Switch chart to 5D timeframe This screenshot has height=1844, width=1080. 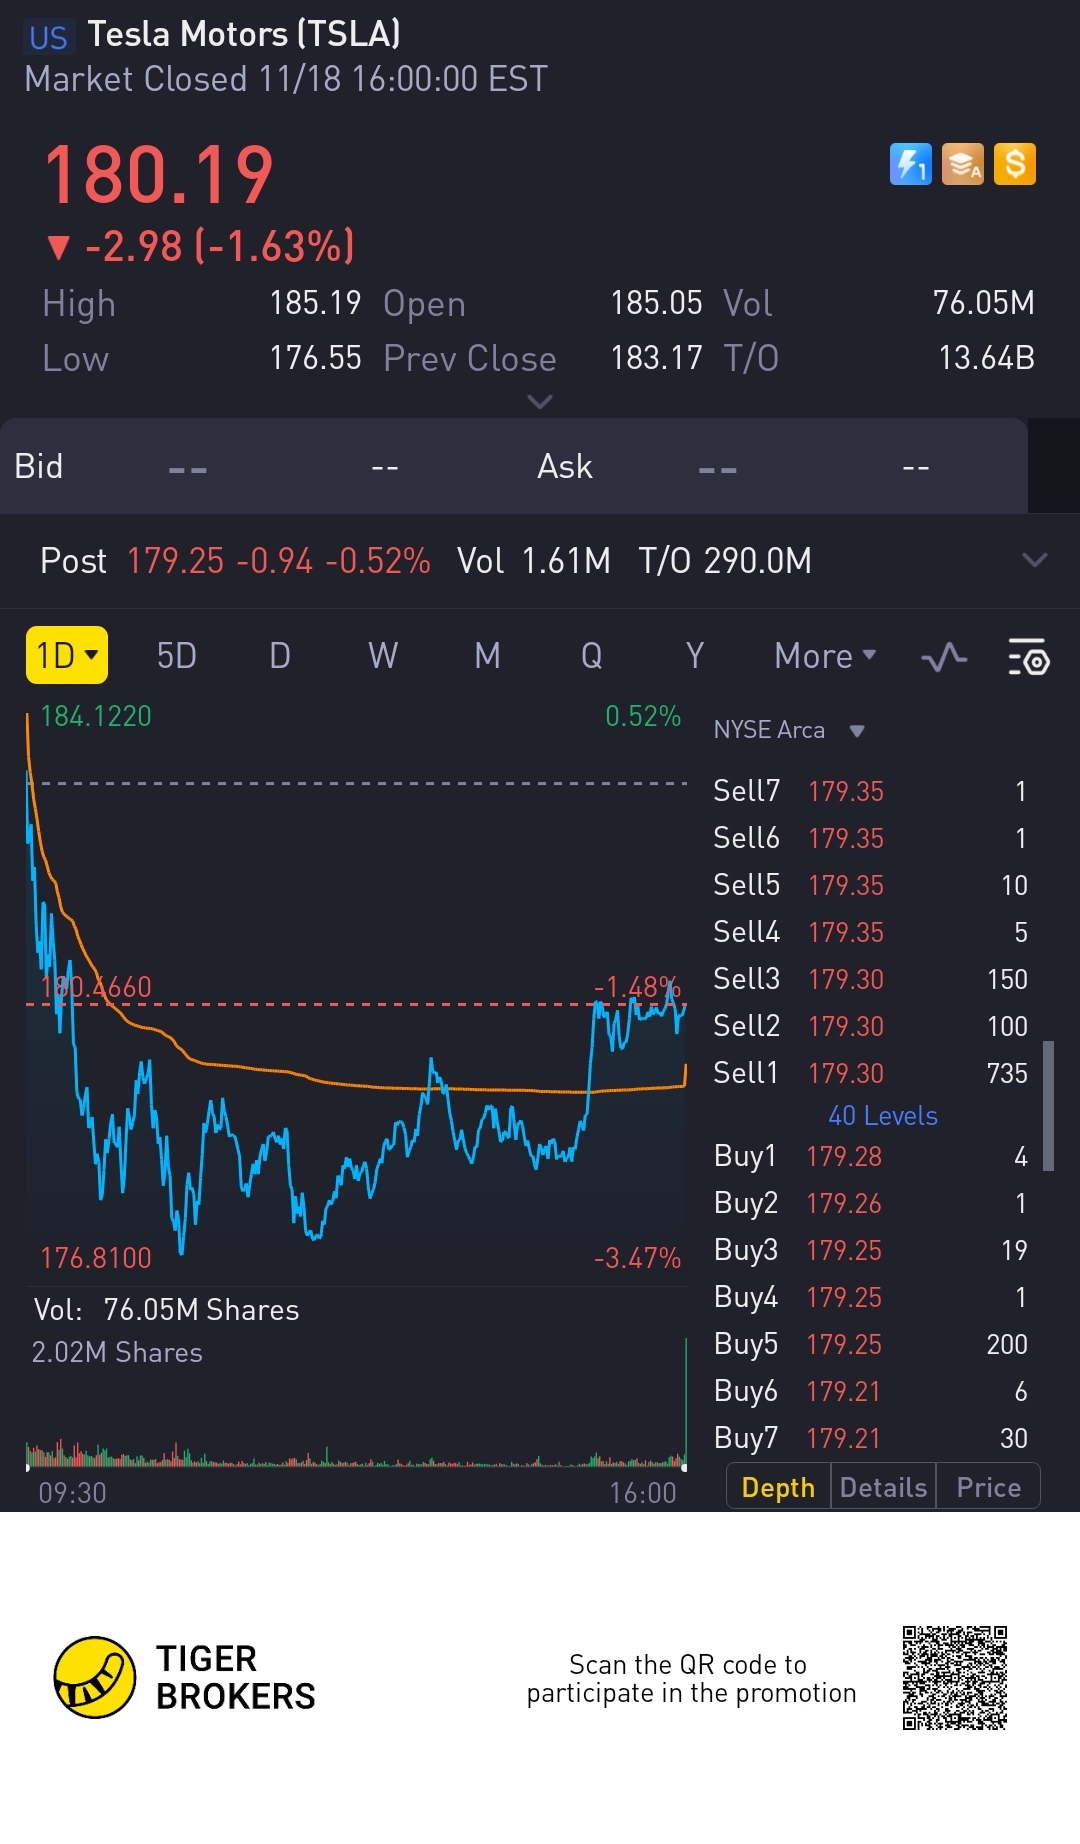177,656
